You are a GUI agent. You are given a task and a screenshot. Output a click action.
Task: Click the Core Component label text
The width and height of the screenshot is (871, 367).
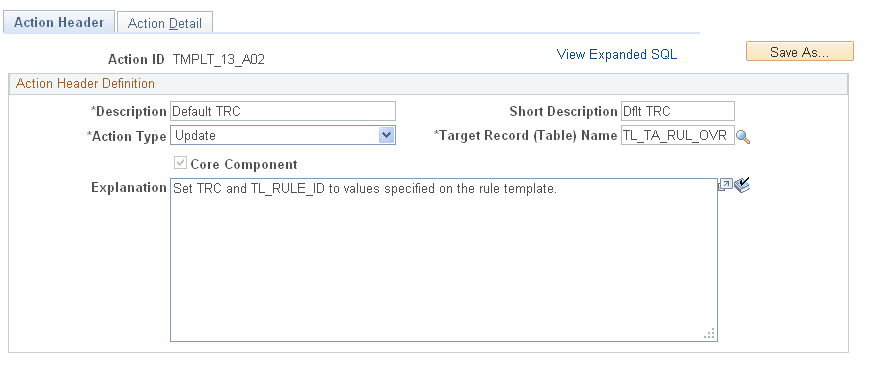pos(244,164)
